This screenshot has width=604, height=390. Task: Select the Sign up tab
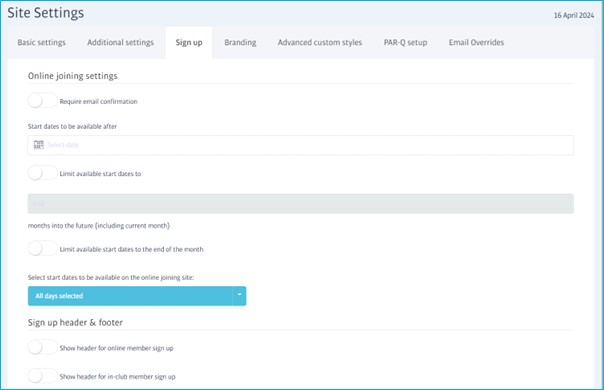189,42
